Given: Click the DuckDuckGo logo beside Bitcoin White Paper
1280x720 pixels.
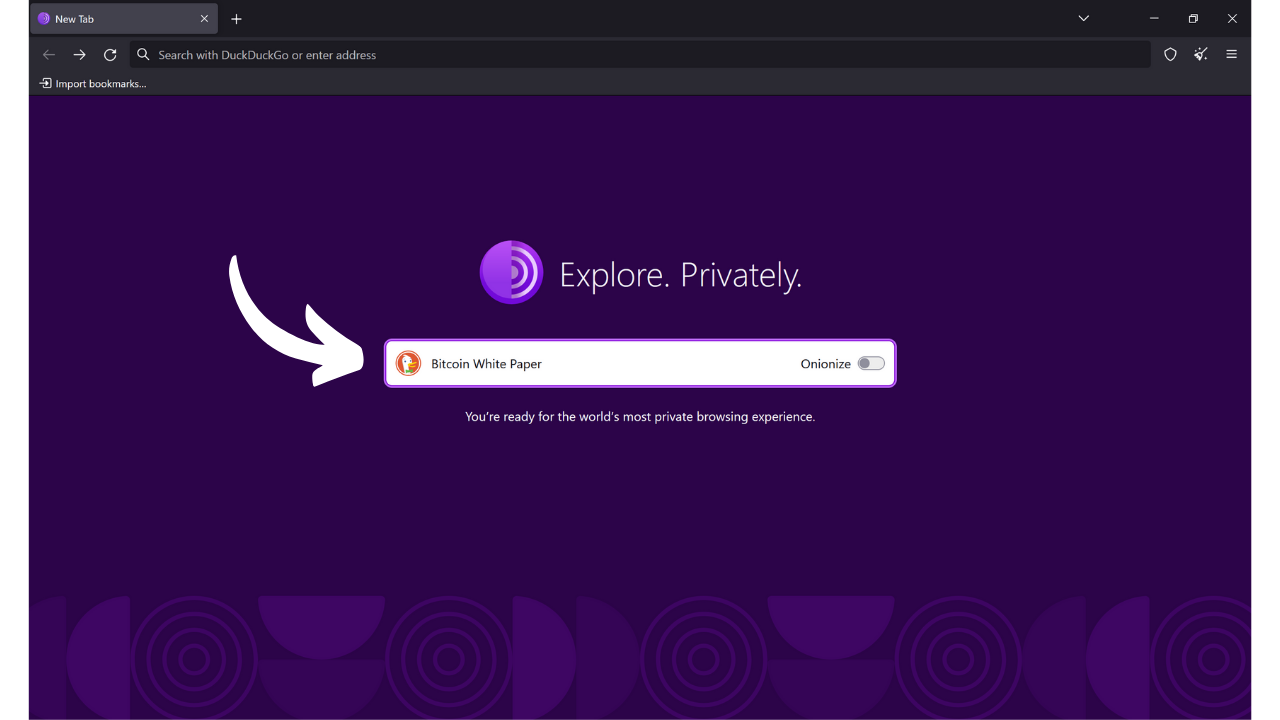Looking at the screenshot, I should (x=409, y=363).
